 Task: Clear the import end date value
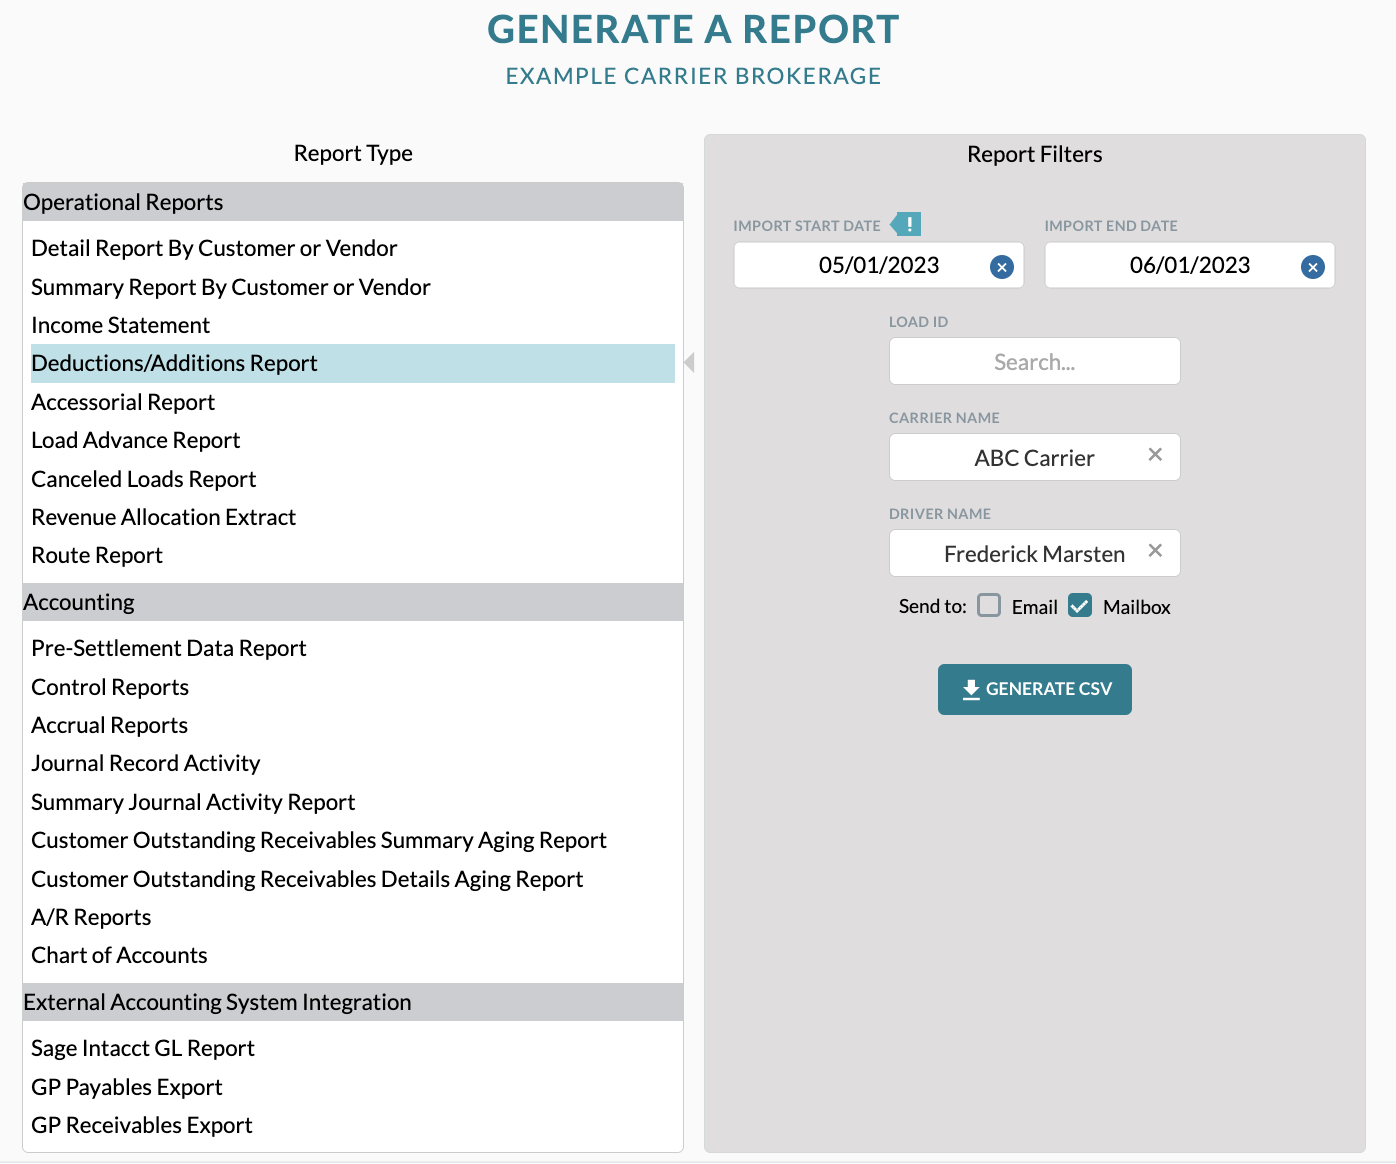click(1312, 267)
